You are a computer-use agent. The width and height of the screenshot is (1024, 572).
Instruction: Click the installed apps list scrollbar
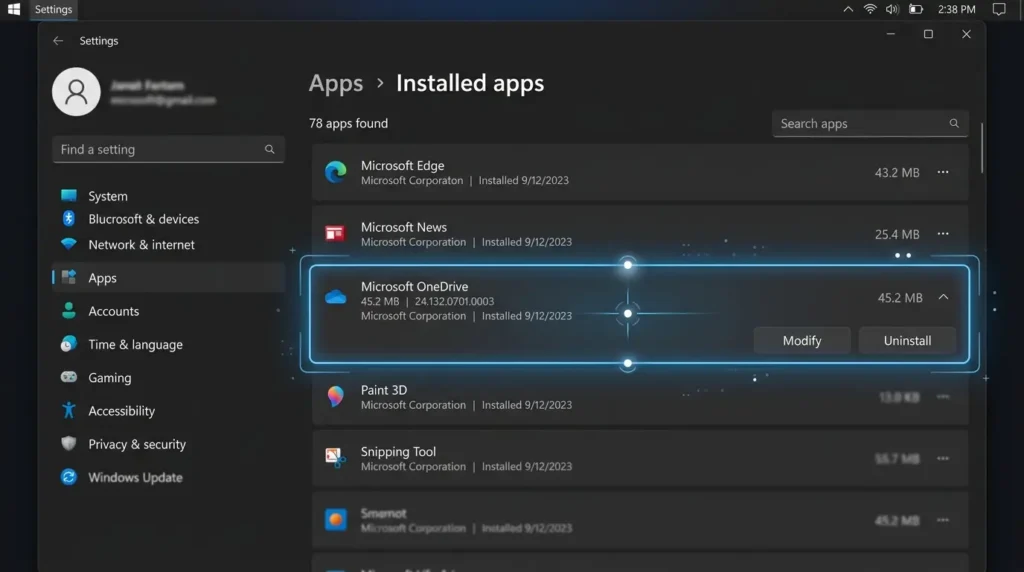[x=982, y=148]
